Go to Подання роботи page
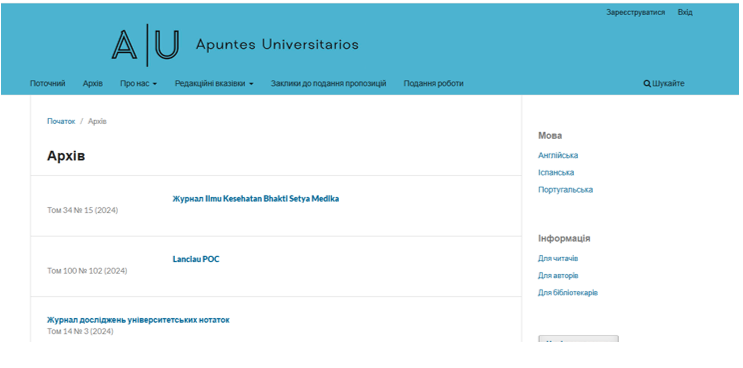The width and height of the screenshot is (743, 368). (434, 84)
